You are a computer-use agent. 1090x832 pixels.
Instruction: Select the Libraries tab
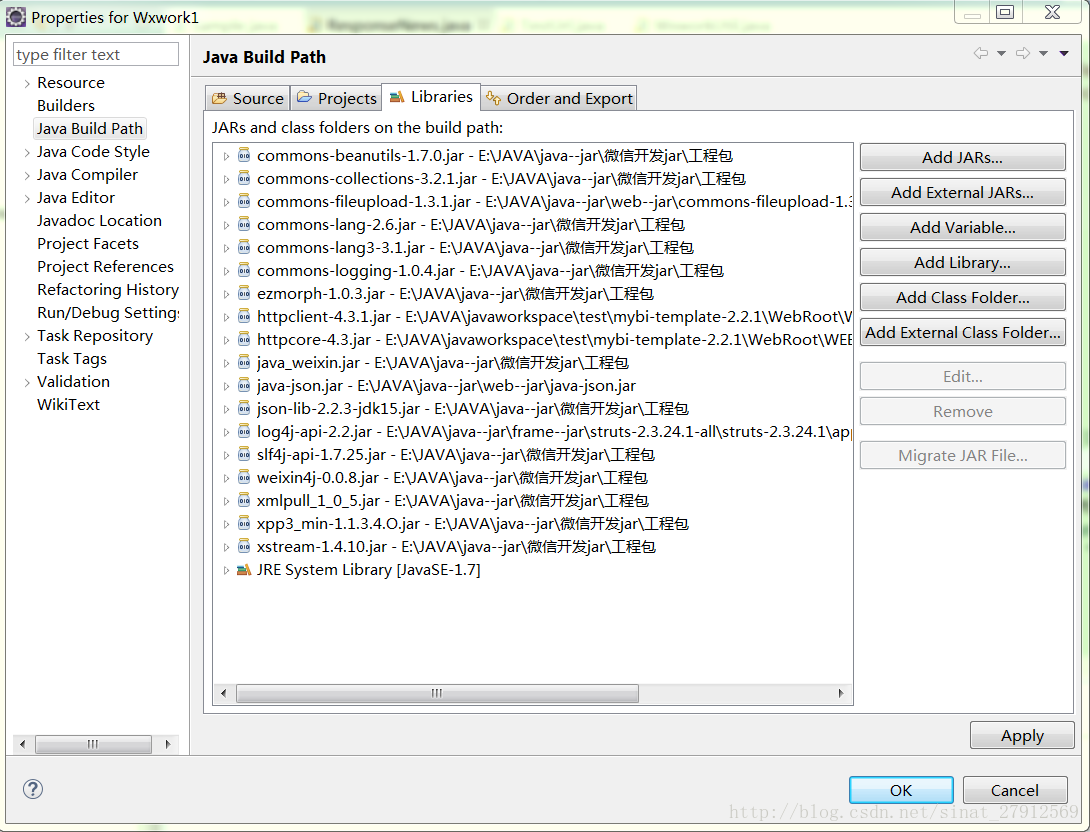tap(431, 96)
